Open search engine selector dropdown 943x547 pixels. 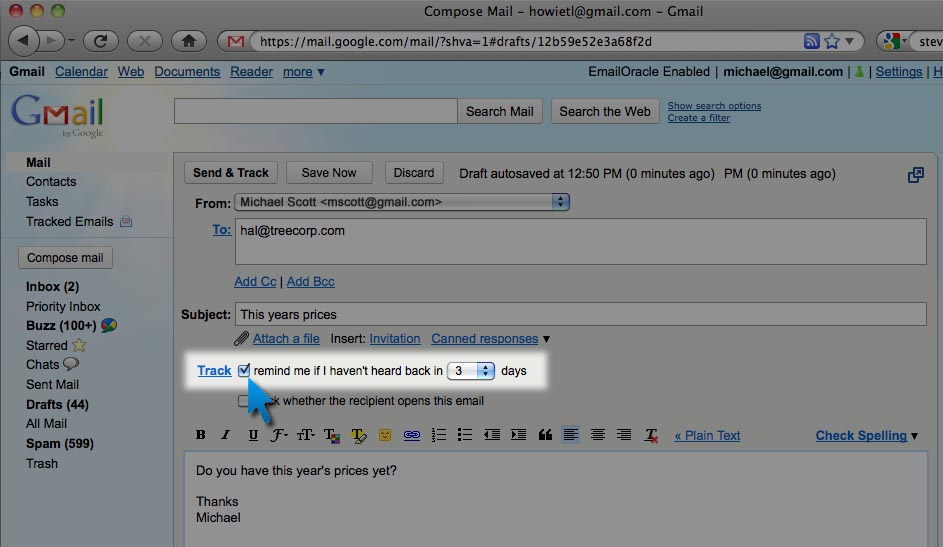pos(894,41)
